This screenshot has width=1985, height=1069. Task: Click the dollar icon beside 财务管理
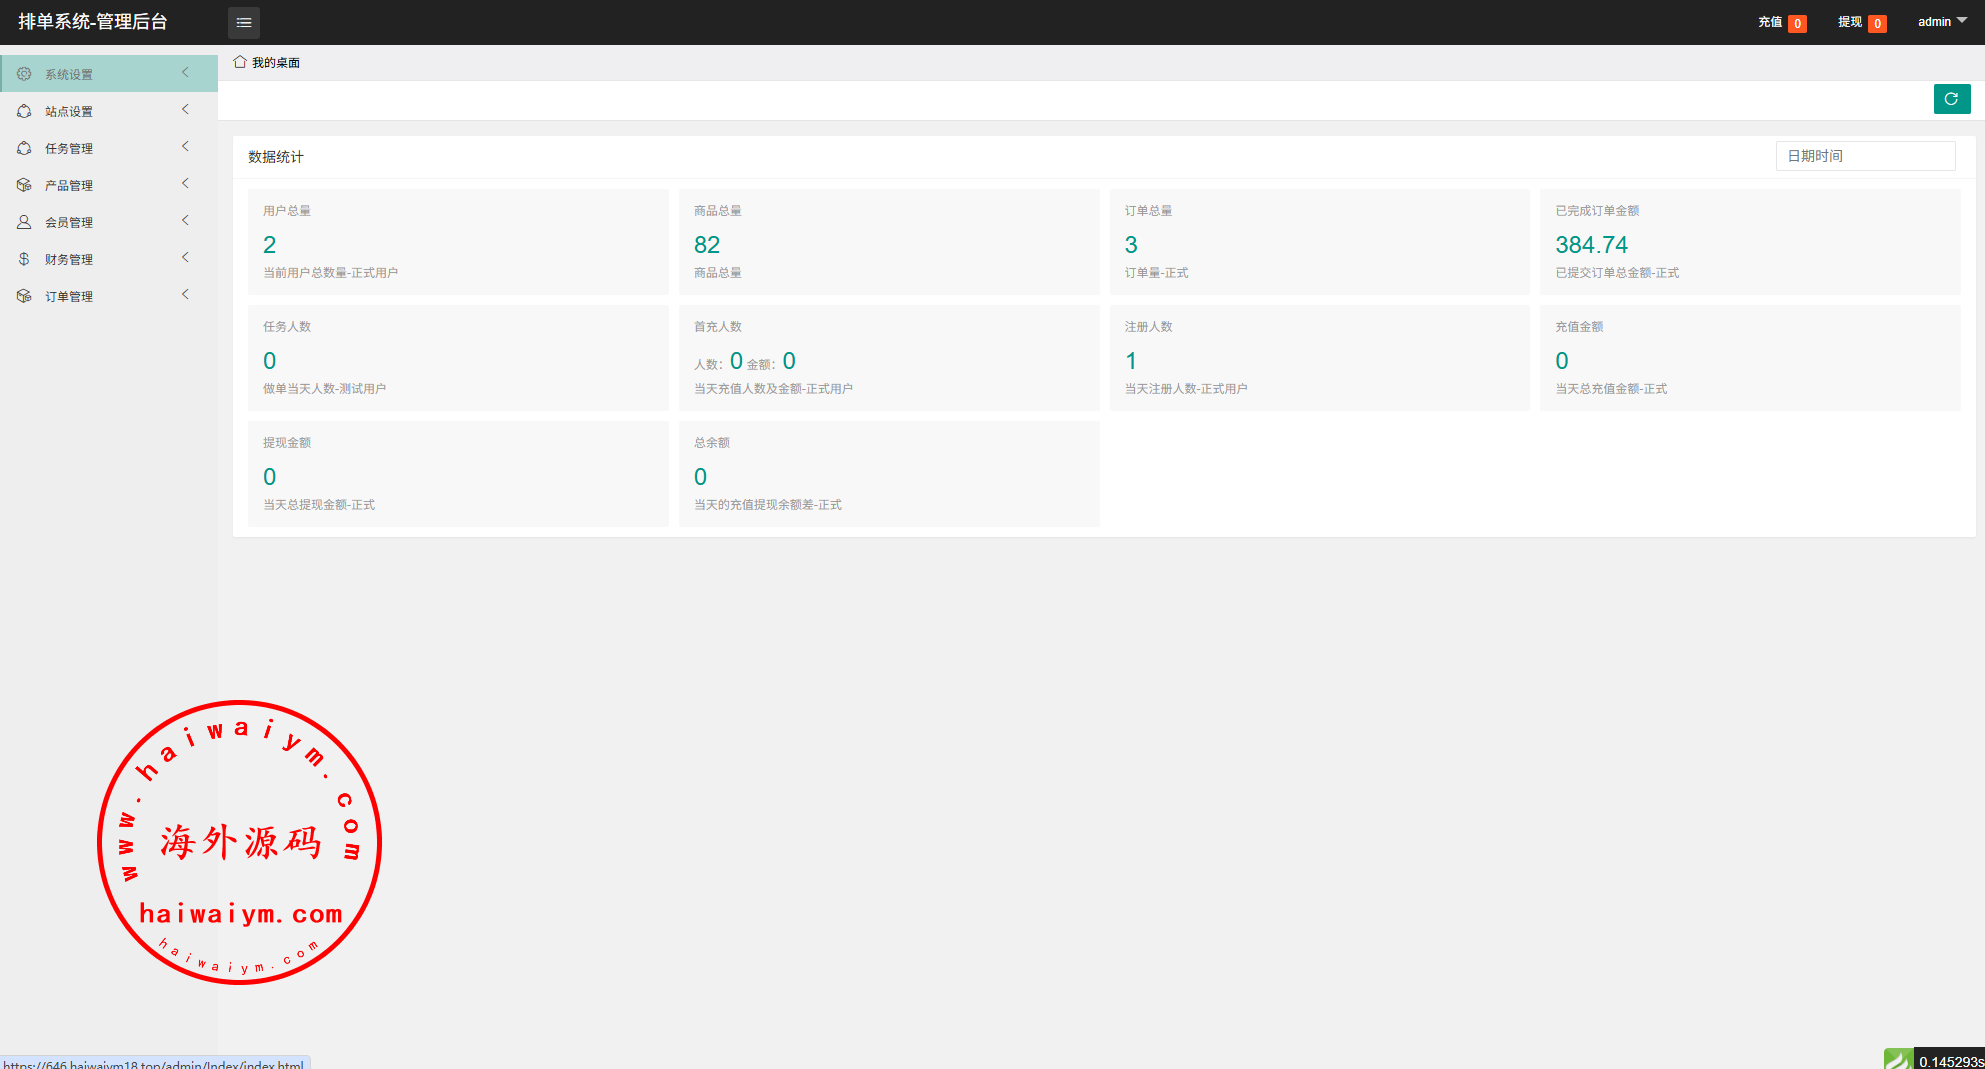click(24, 259)
